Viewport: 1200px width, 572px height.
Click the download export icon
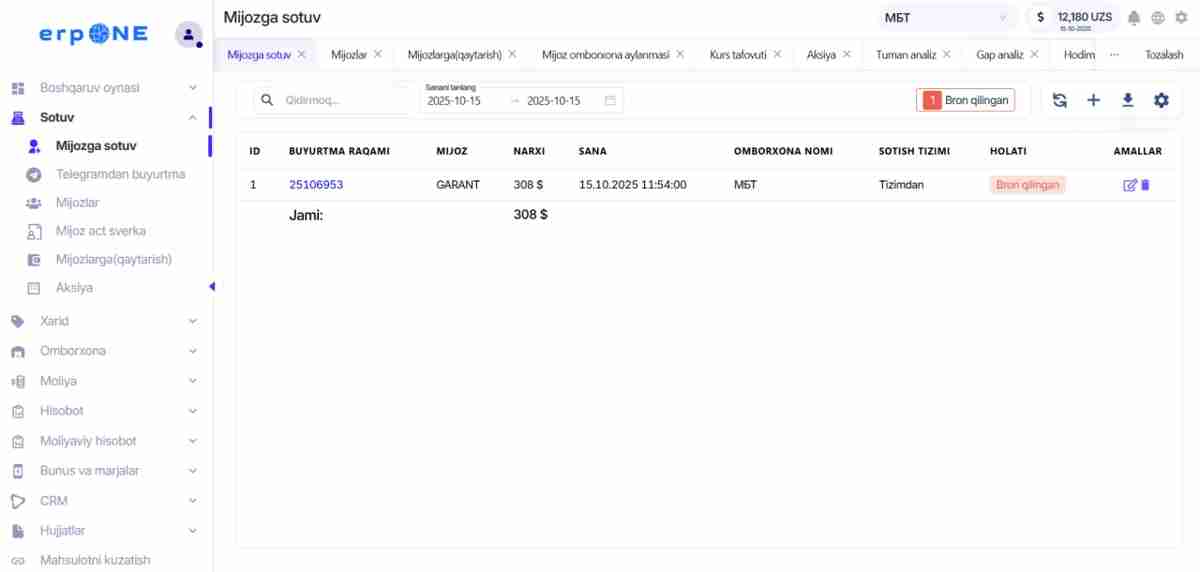(1127, 100)
